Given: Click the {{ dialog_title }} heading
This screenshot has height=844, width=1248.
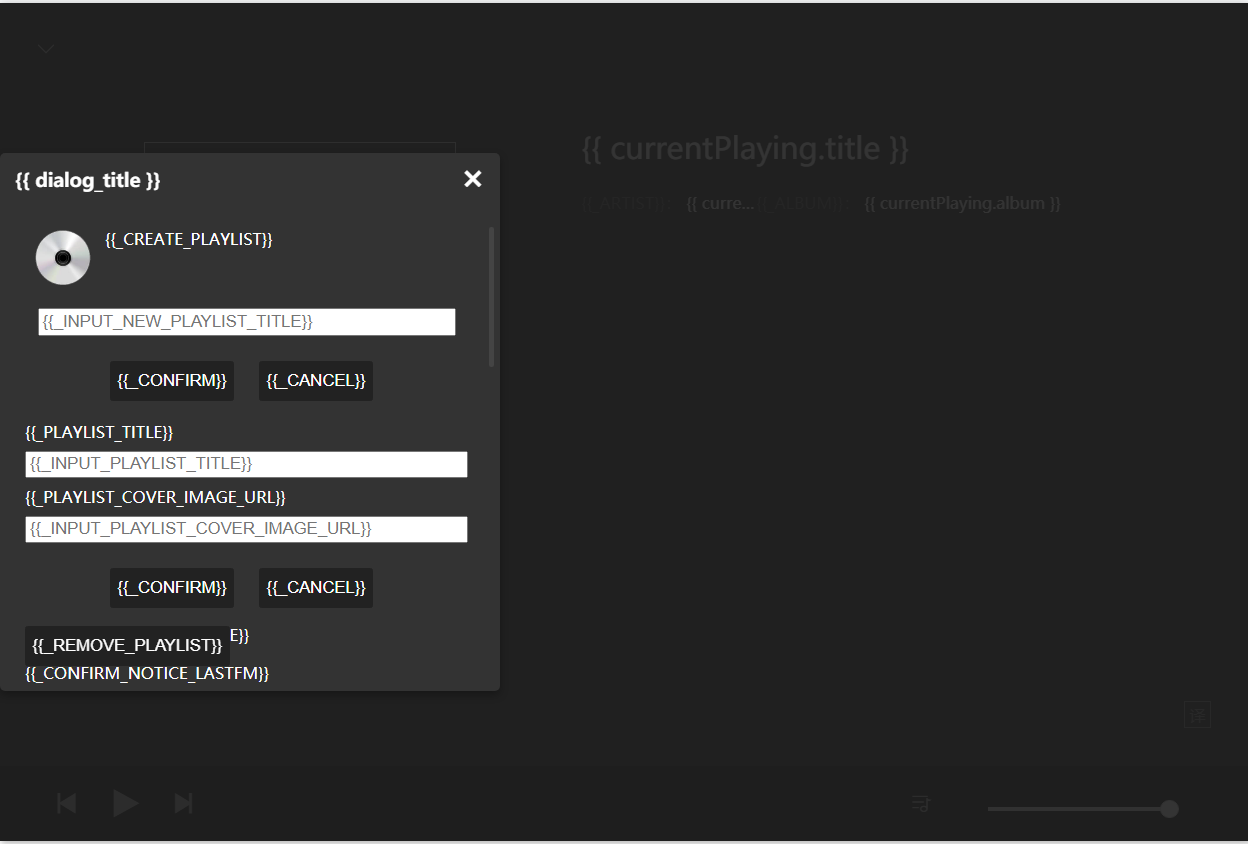Looking at the screenshot, I should (x=88, y=180).
